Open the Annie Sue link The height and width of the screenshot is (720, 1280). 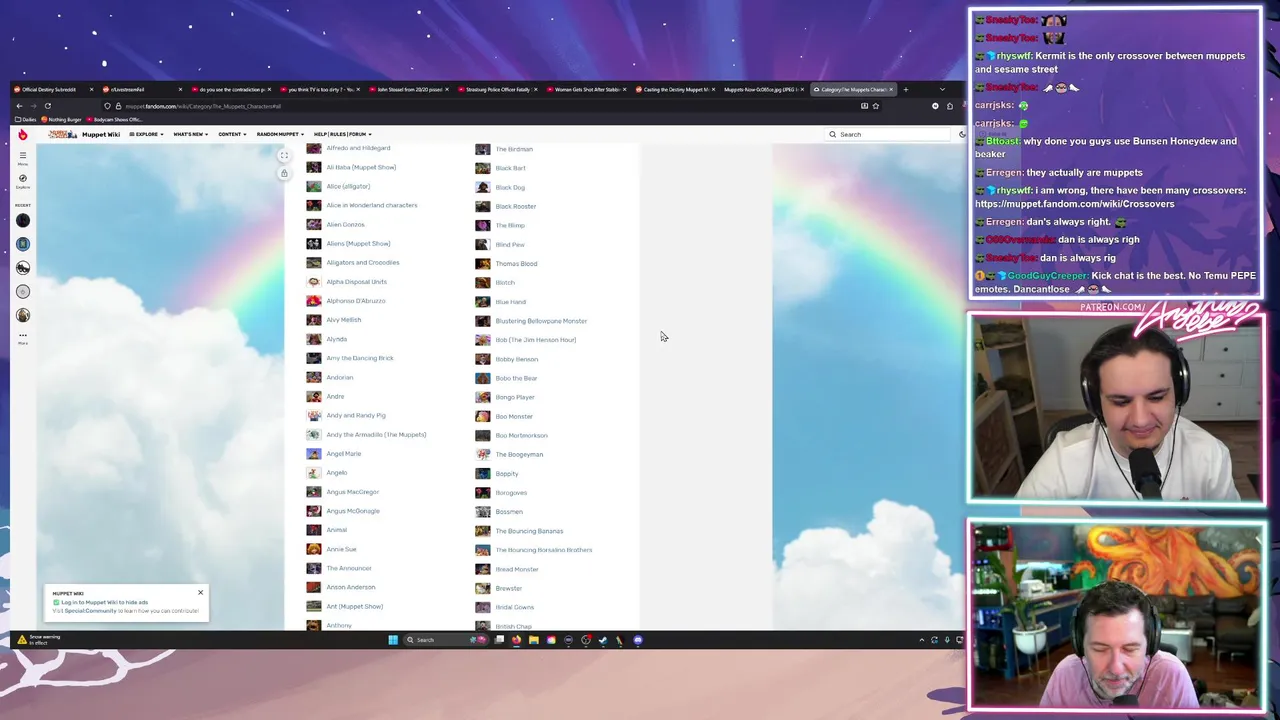pos(341,549)
